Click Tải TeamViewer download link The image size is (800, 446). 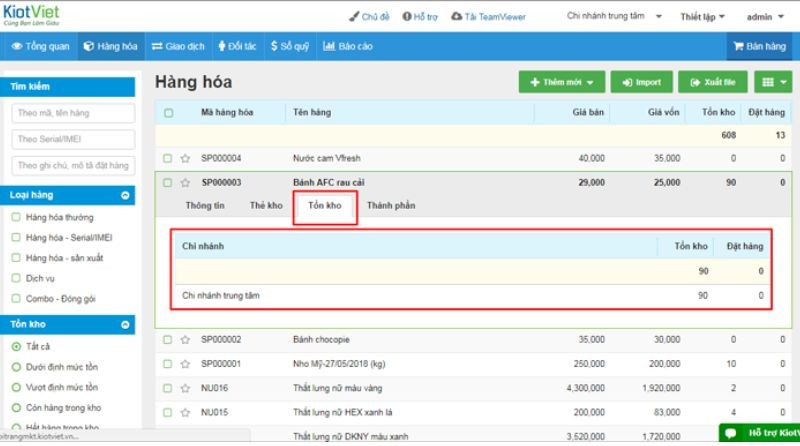pos(488,17)
